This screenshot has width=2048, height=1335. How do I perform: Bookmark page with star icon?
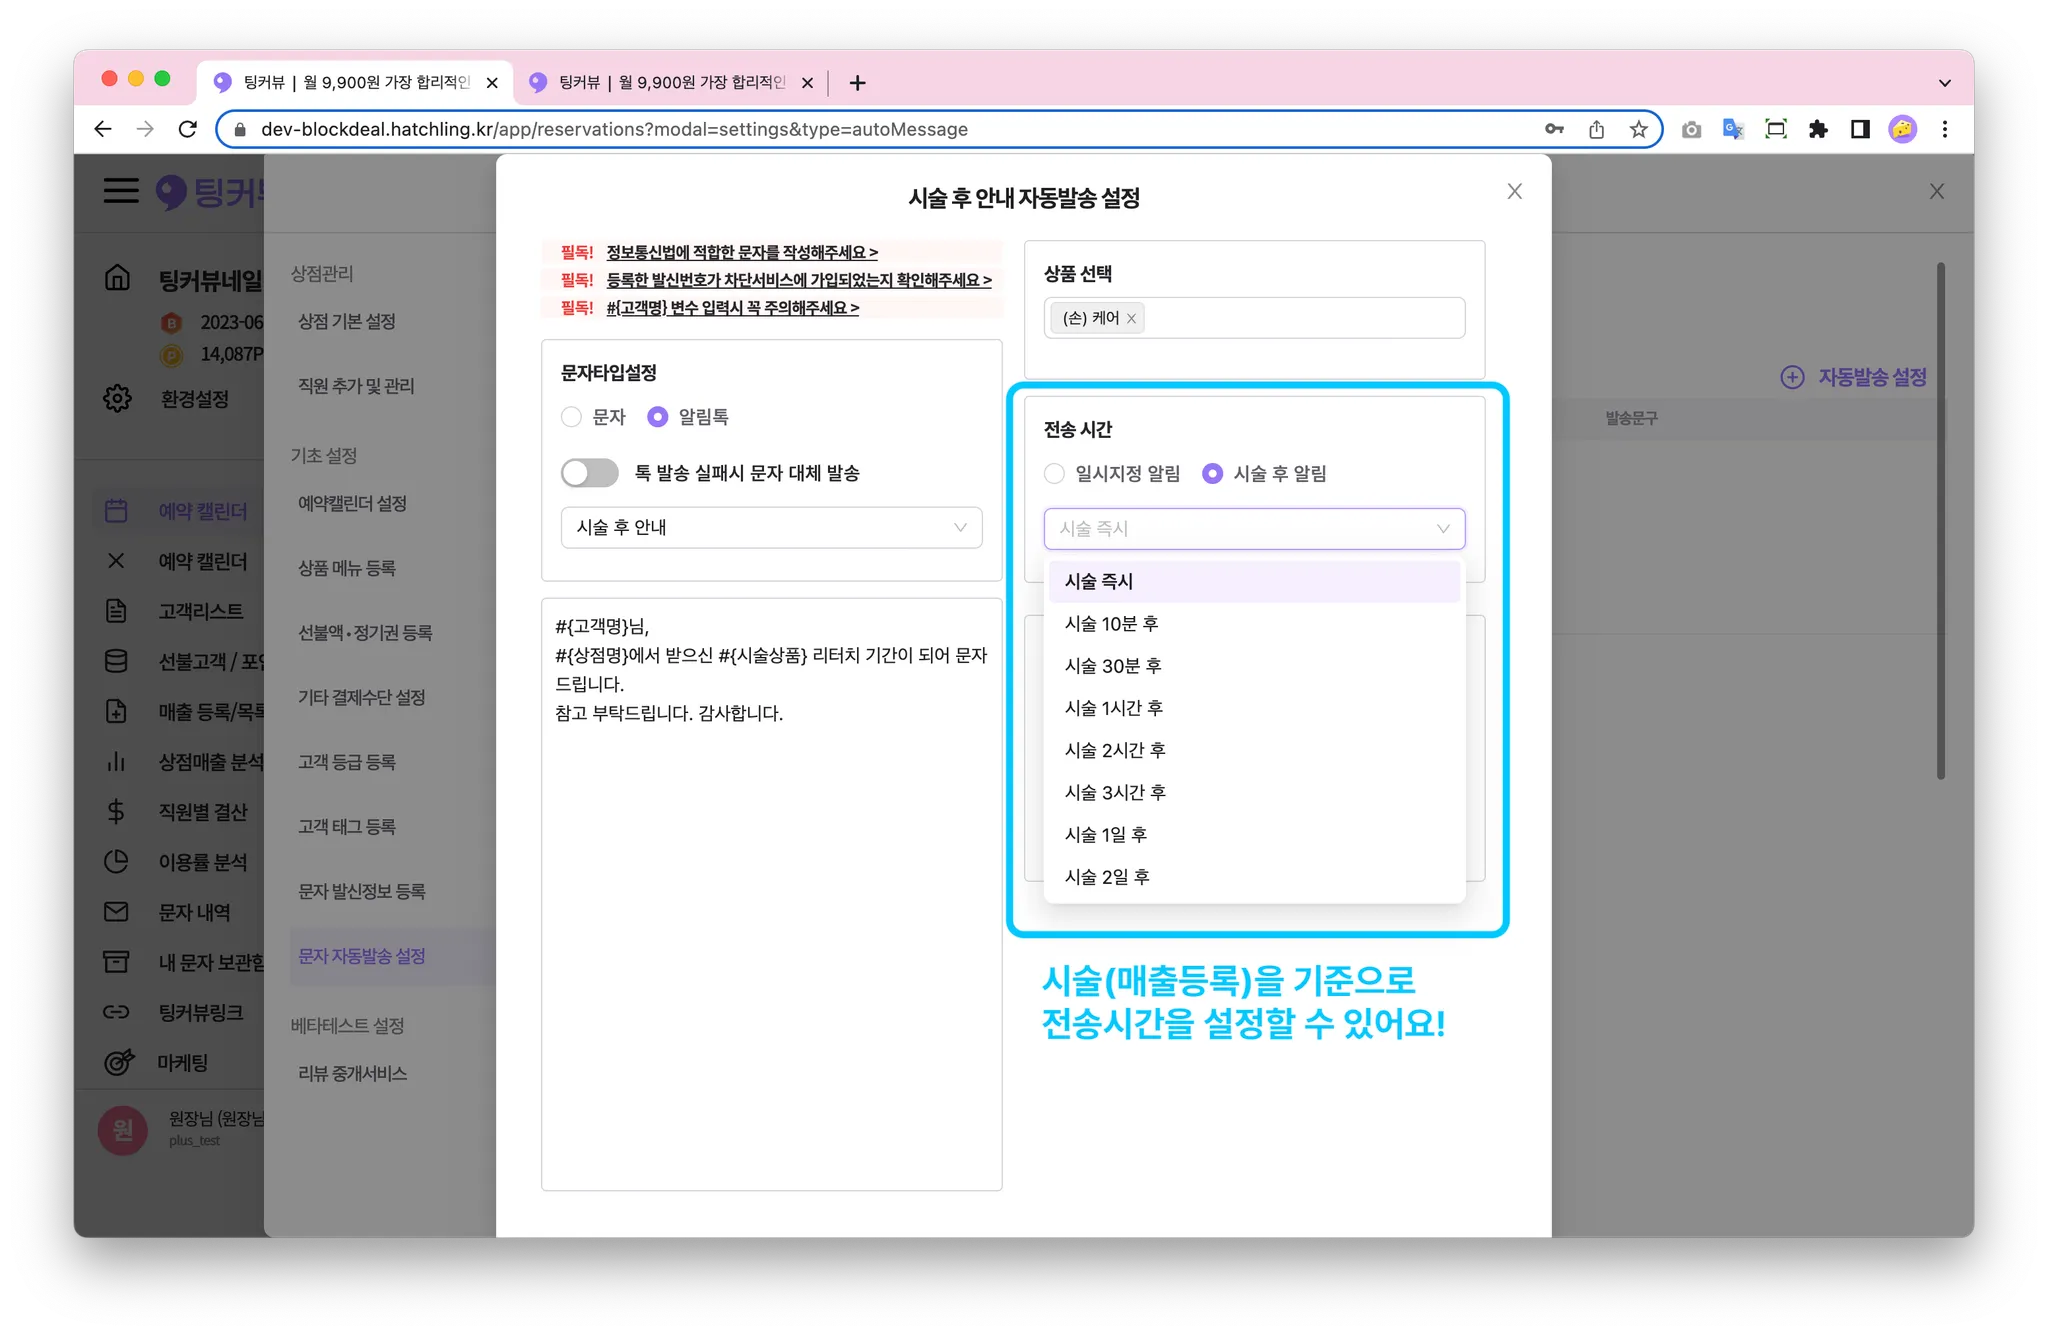(1638, 129)
